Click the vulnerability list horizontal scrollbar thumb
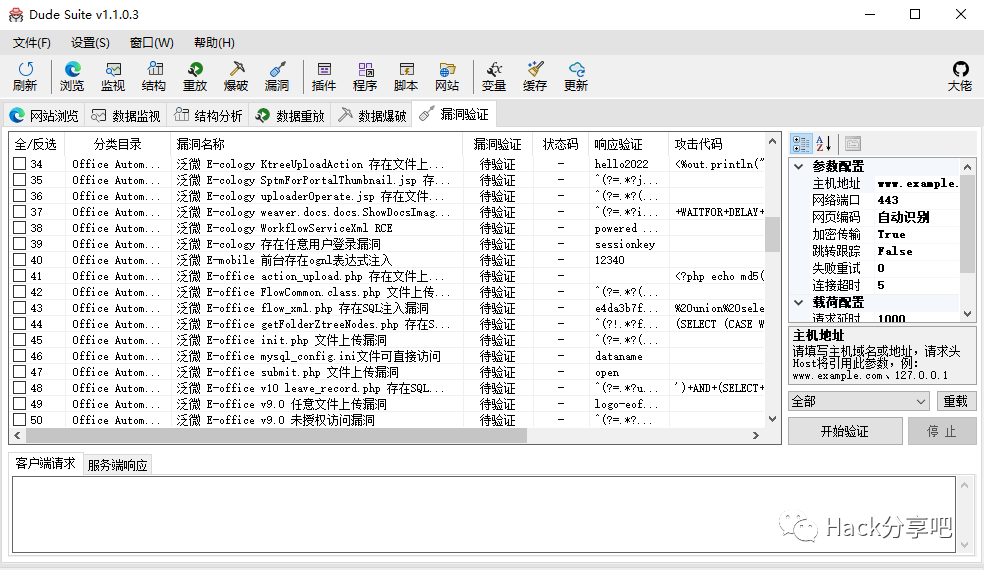Viewport: 984px width, 570px height. pyautogui.click(x=276, y=435)
